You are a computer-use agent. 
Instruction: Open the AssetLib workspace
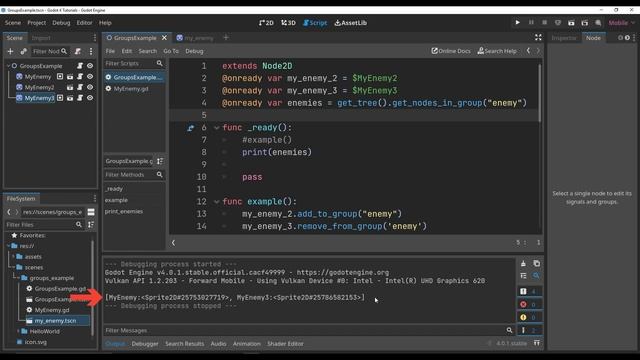351,23
